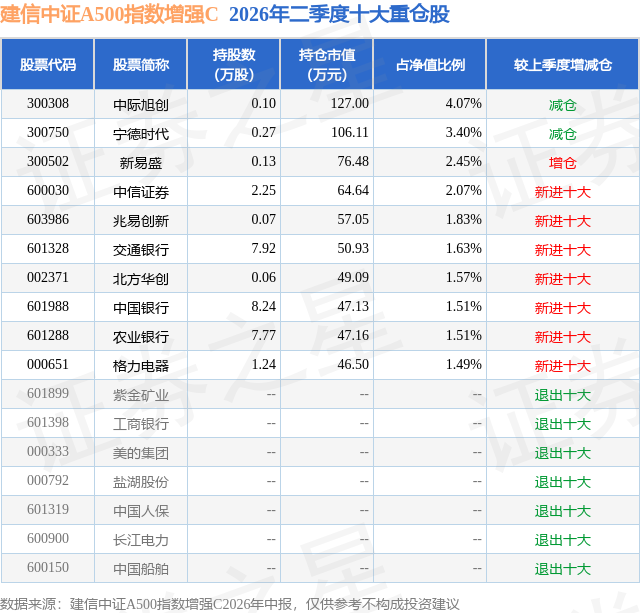The image size is (640, 613).
Task: Click 新进十大 label for 格力电器
Action: click(x=562, y=365)
